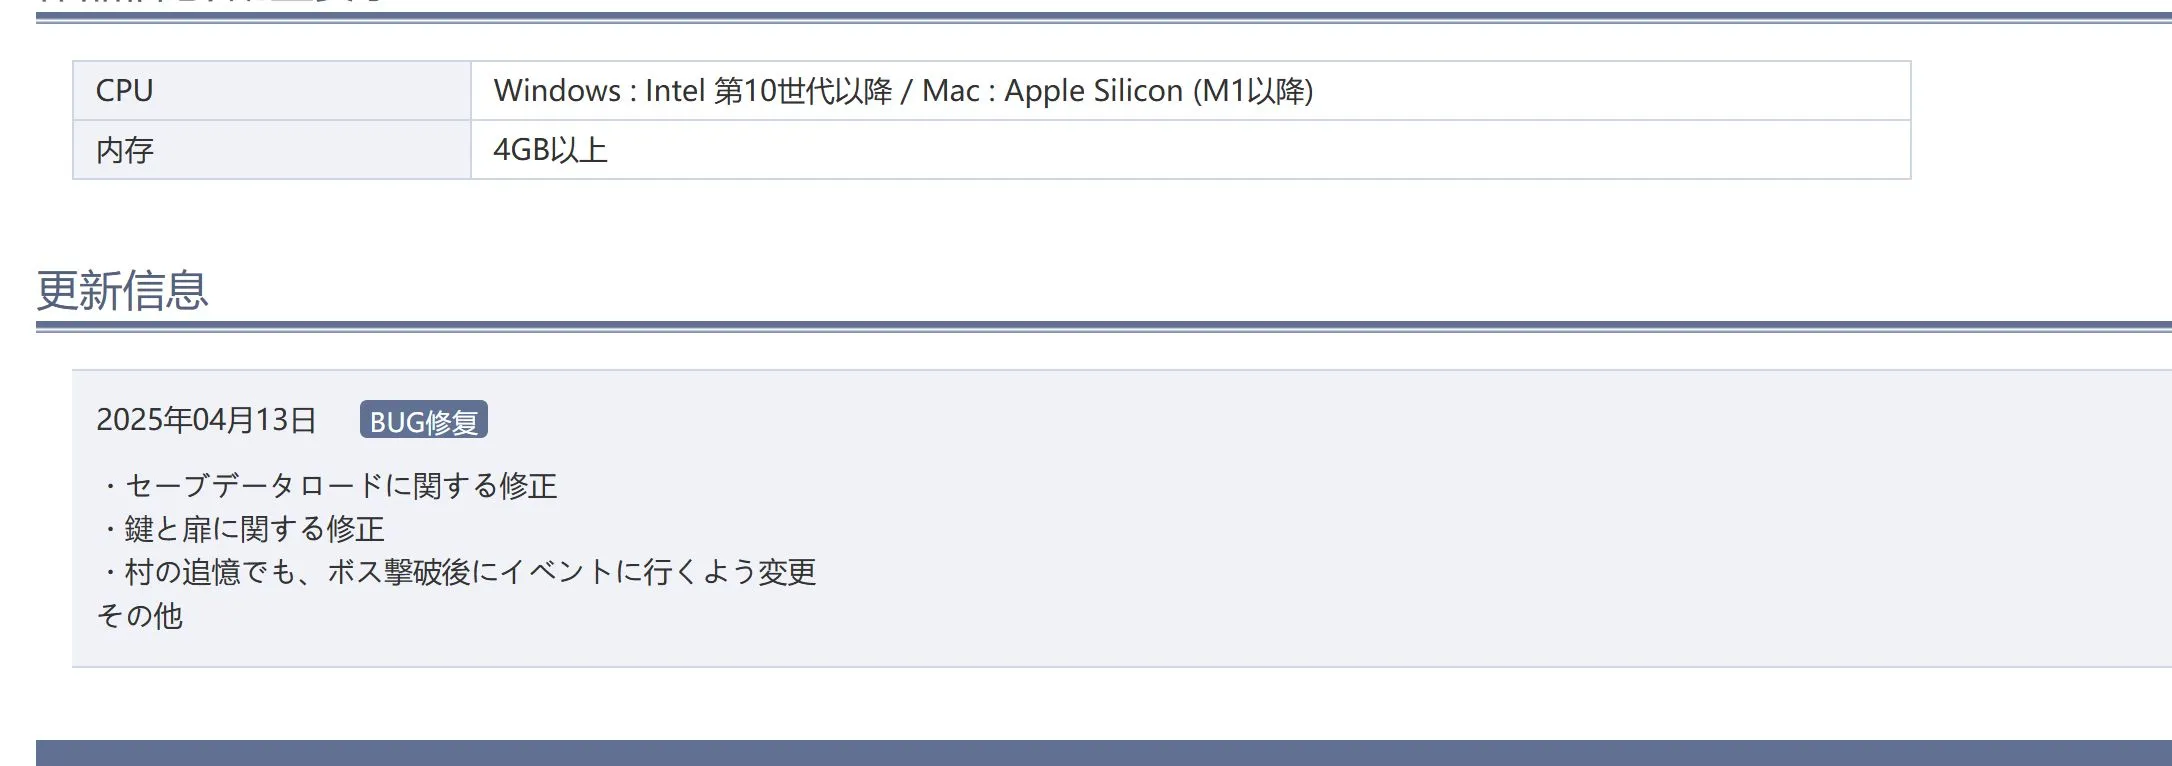Image resolution: width=2172 pixels, height=766 pixels.
Task: Click the BUG修复 badge
Action: click(x=424, y=420)
